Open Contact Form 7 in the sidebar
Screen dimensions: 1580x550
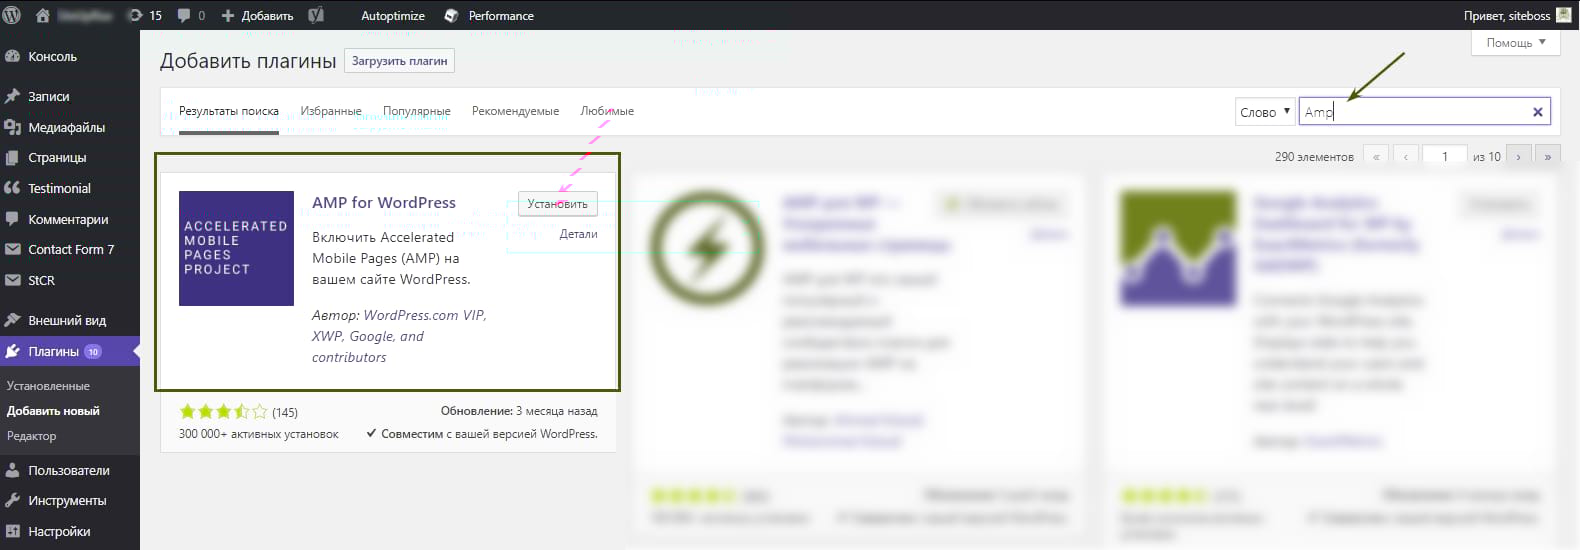(x=70, y=249)
